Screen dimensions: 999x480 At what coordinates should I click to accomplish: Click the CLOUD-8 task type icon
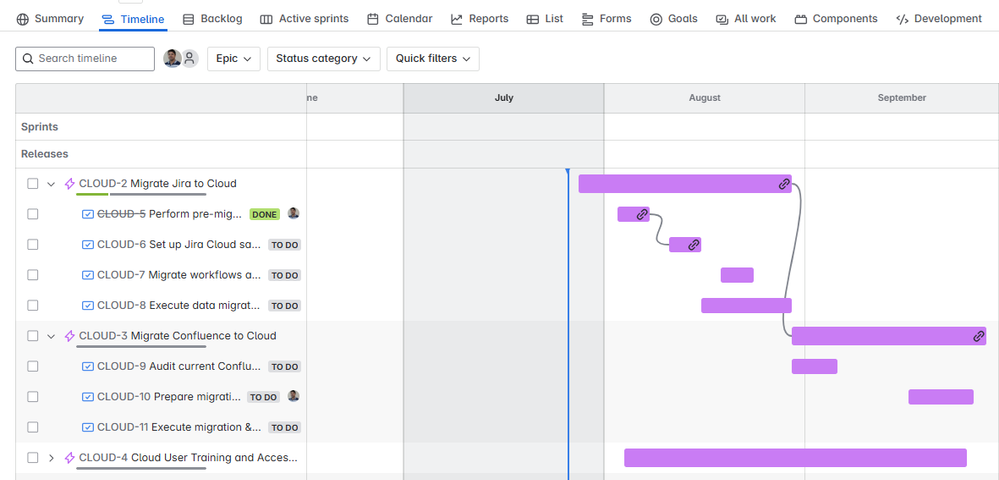88,305
